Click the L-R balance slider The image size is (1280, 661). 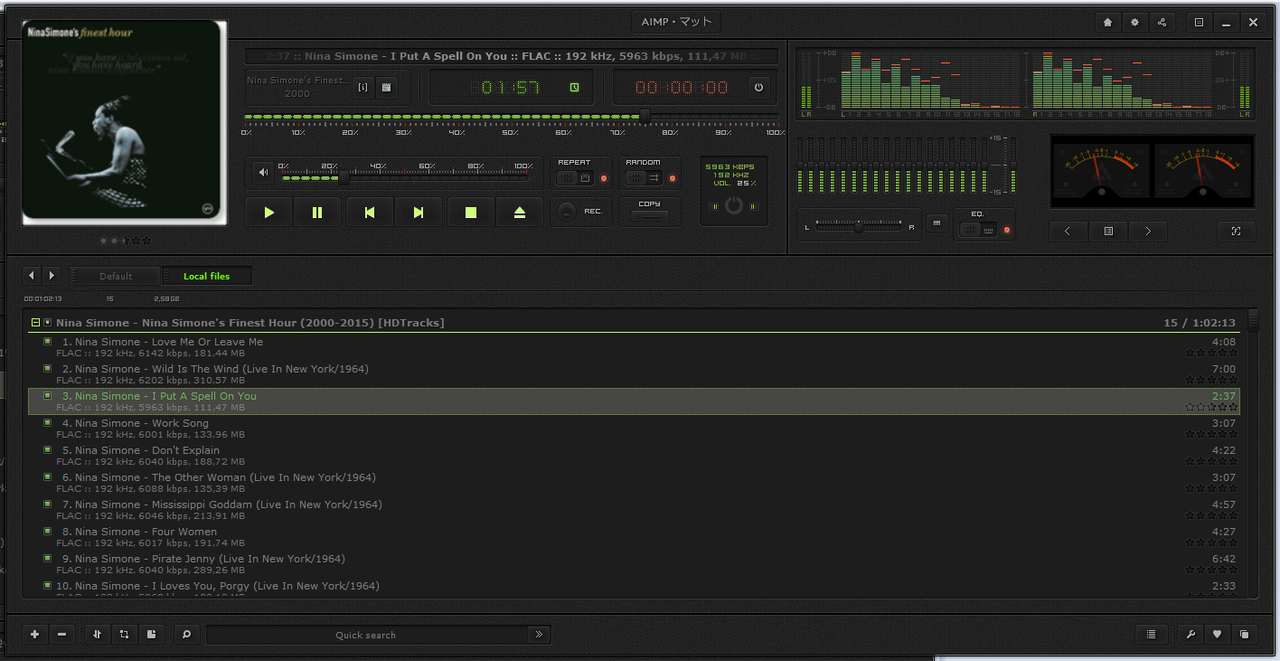[x=860, y=227]
